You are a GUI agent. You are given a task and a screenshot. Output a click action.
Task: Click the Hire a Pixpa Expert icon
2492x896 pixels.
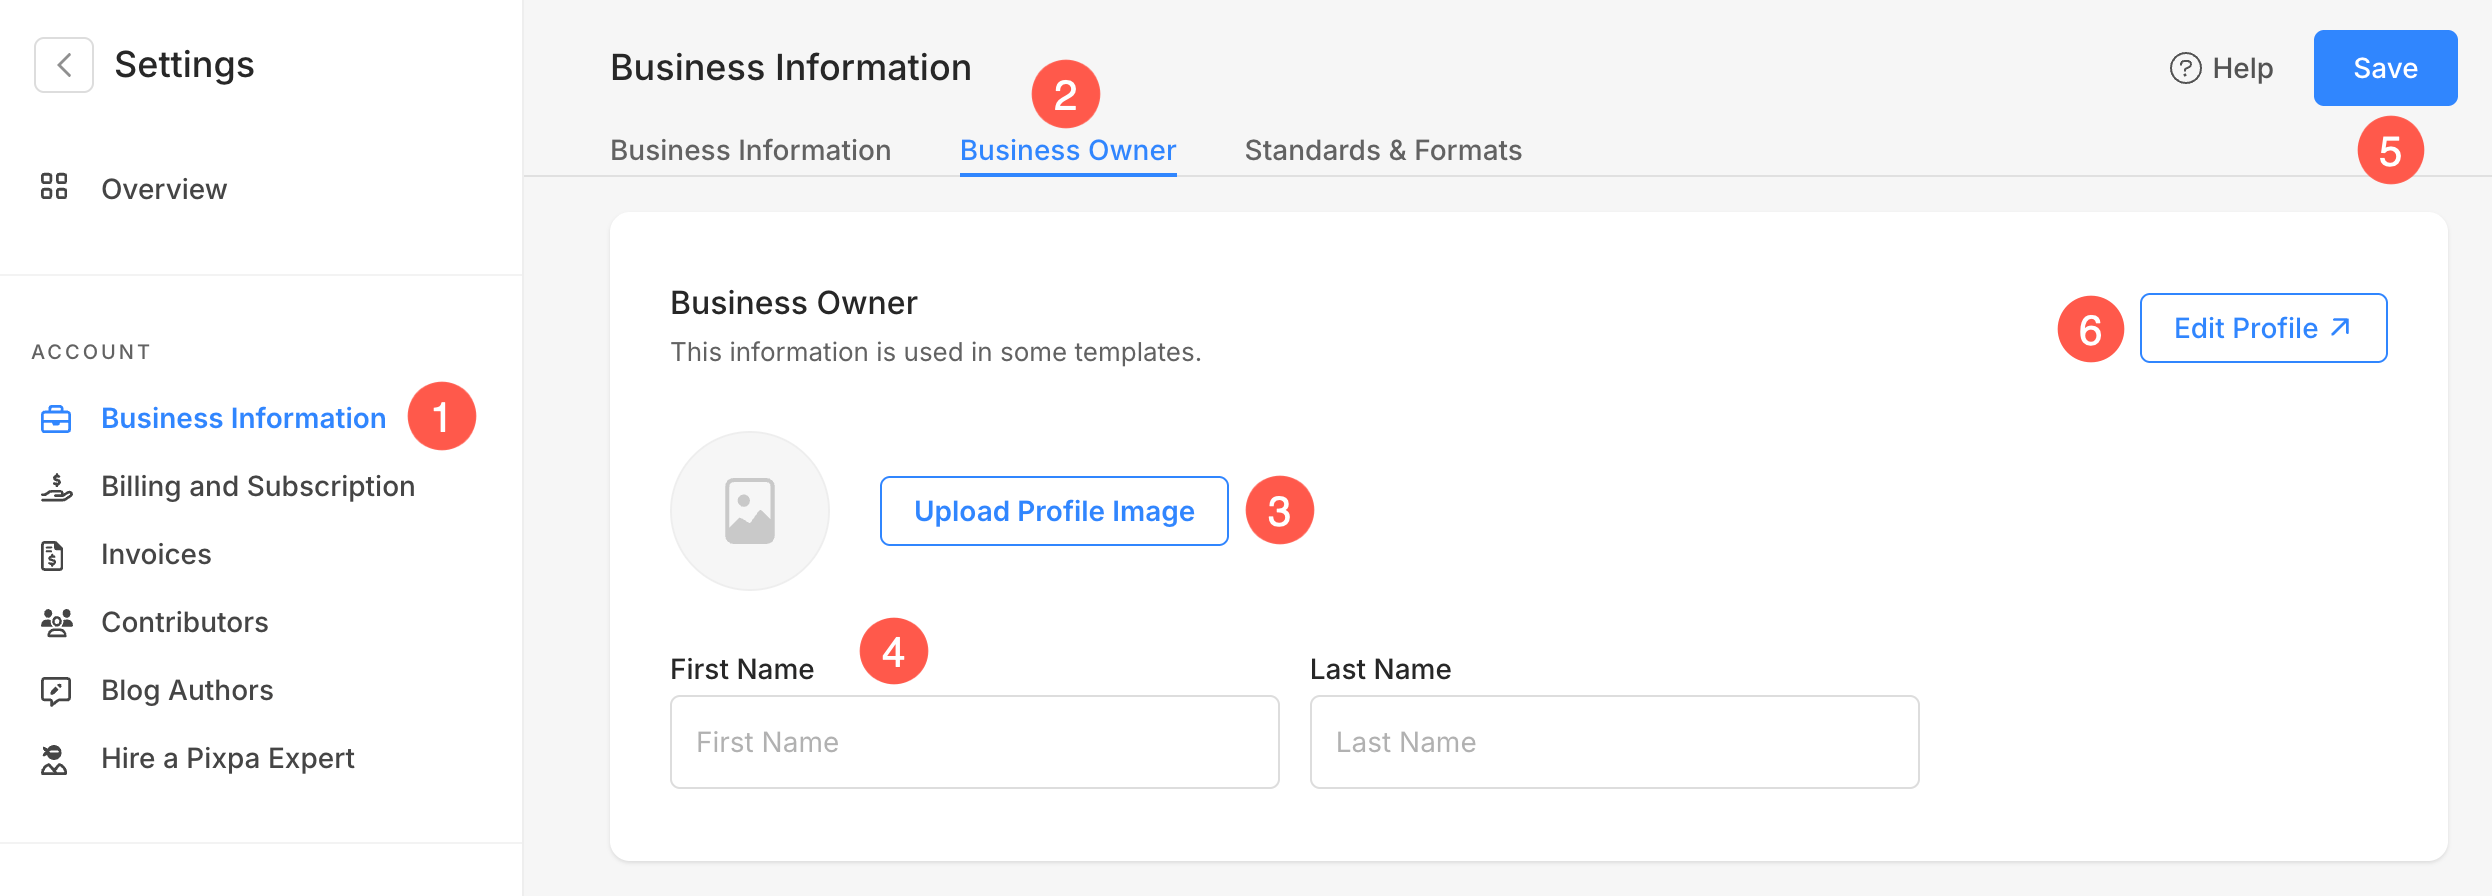pyautogui.click(x=54, y=759)
